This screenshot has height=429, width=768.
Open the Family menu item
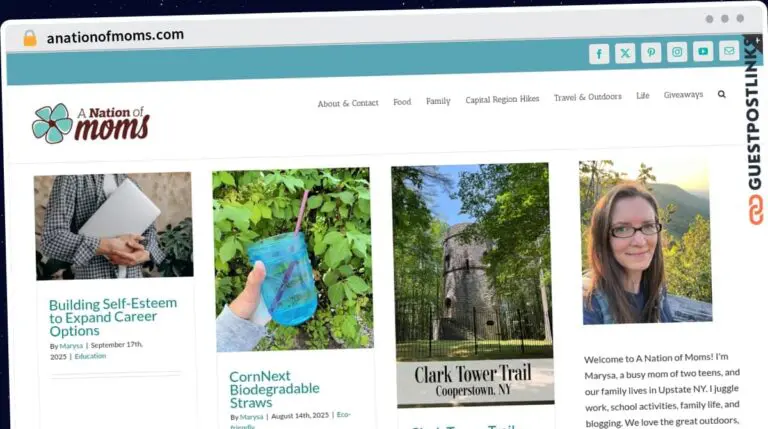pyautogui.click(x=438, y=101)
